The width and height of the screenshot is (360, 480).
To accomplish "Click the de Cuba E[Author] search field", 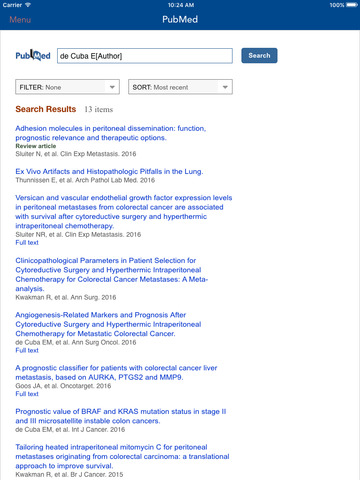I will pyautogui.click(x=145, y=56).
